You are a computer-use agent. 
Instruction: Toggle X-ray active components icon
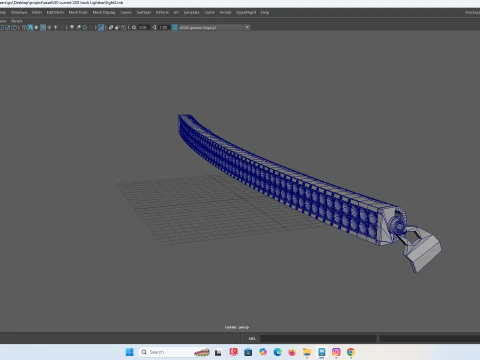[117, 27]
